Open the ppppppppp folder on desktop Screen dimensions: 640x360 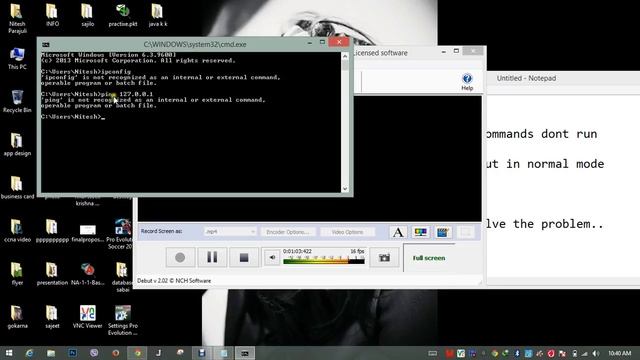tap(52, 231)
